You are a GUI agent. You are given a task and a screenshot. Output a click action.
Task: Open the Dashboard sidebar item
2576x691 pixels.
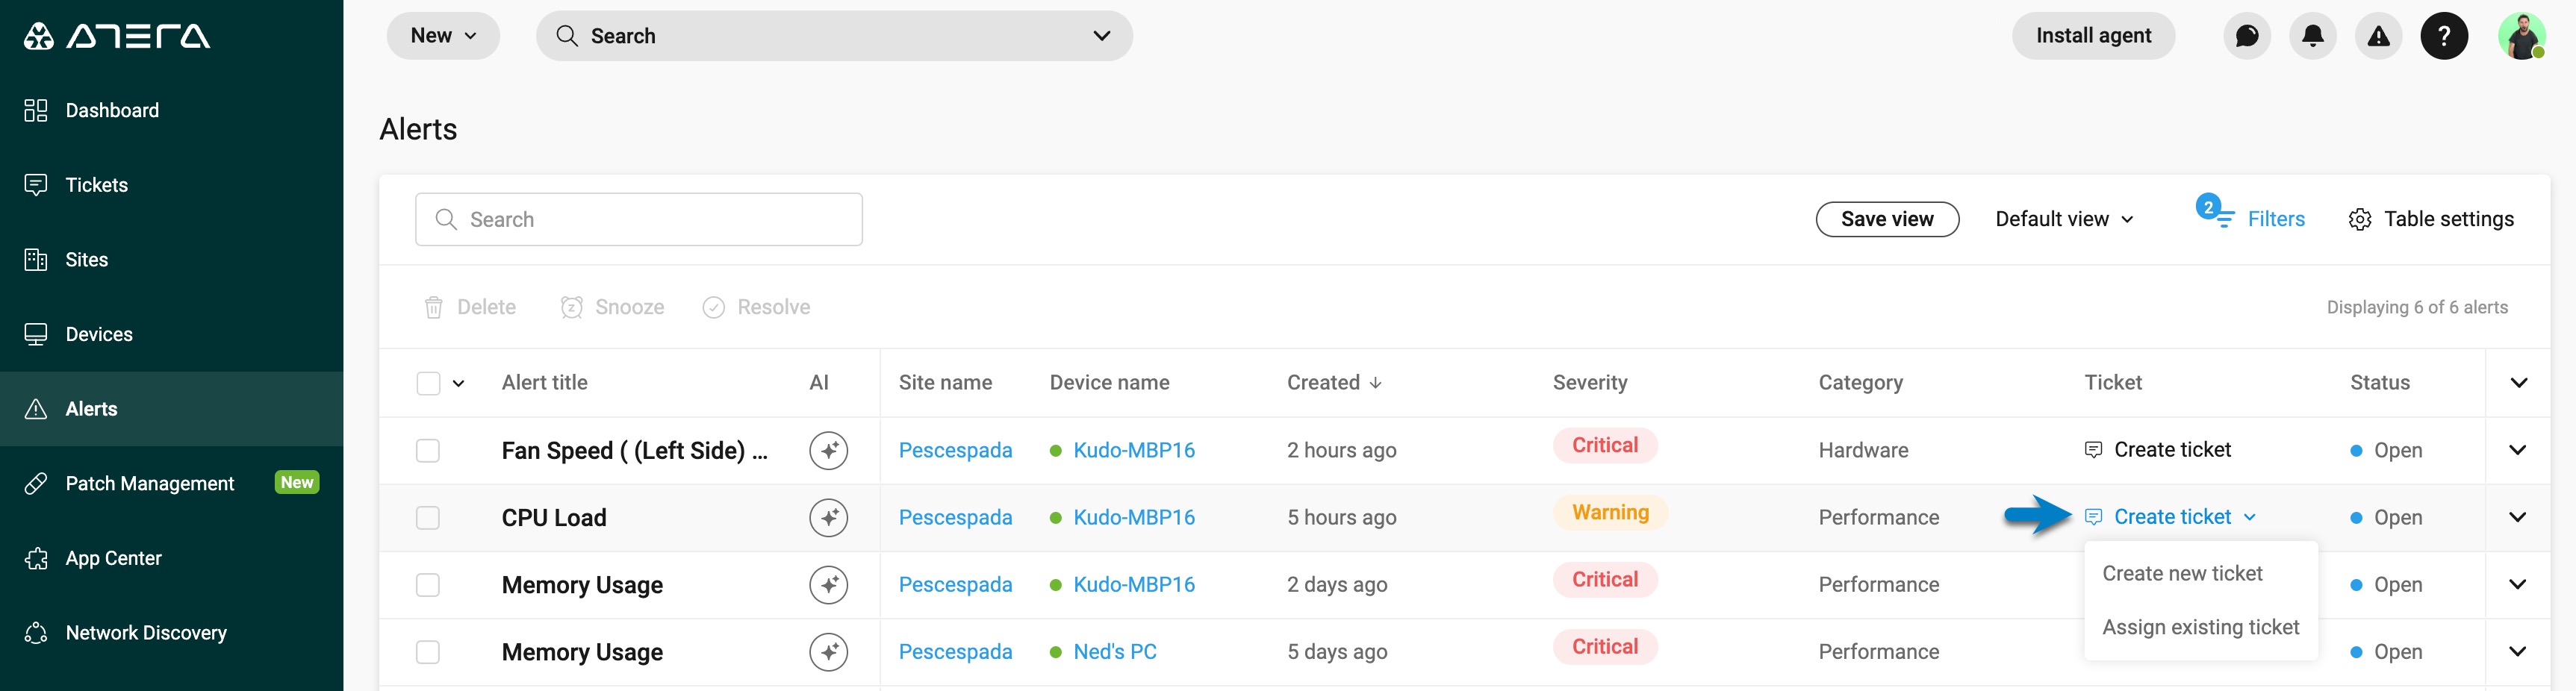171,110
